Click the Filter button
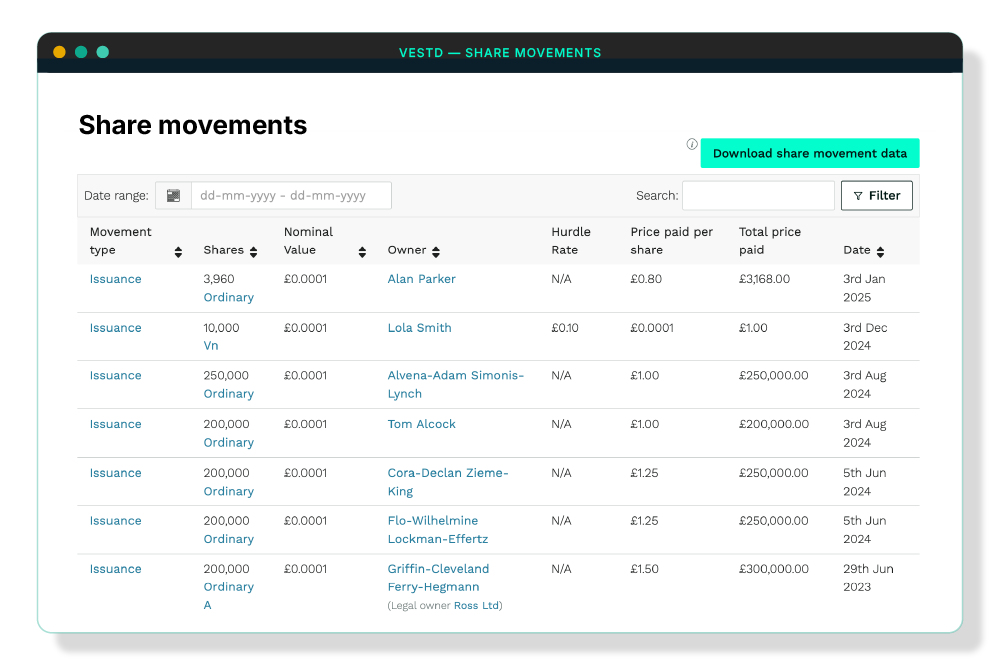Viewport: 1000px width, 666px height. tap(877, 196)
